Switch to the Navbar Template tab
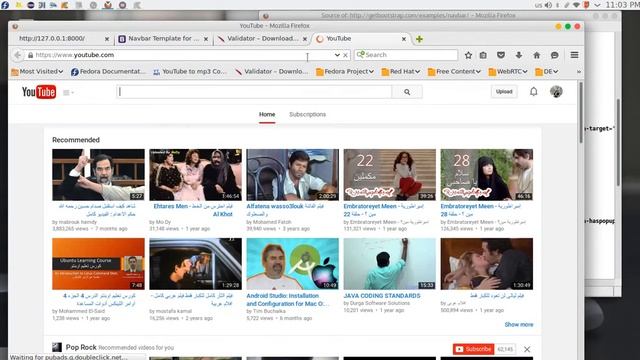640x360 pixels. coord(163,39)
